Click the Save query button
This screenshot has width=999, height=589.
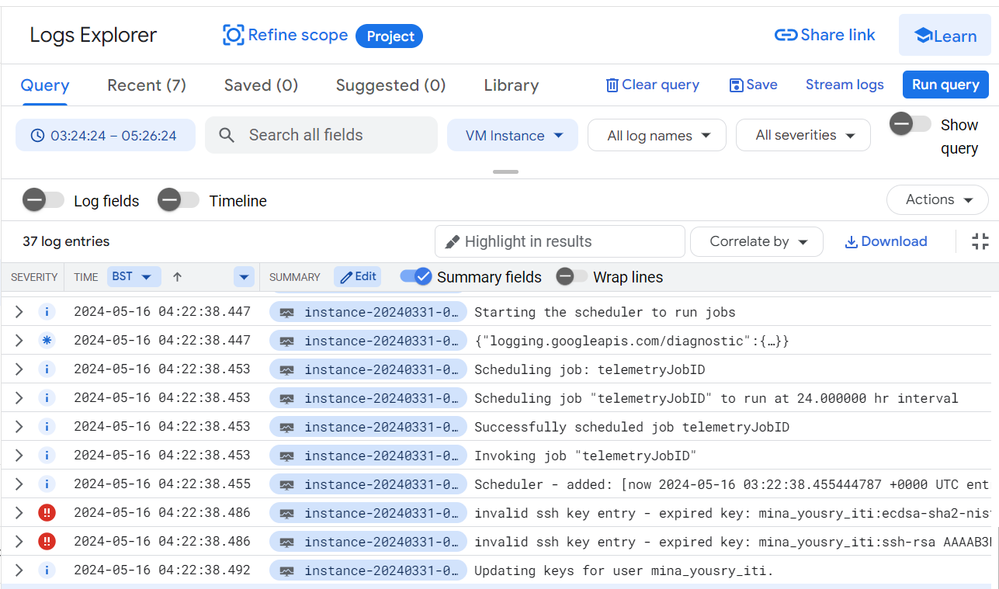click(753, 85)
